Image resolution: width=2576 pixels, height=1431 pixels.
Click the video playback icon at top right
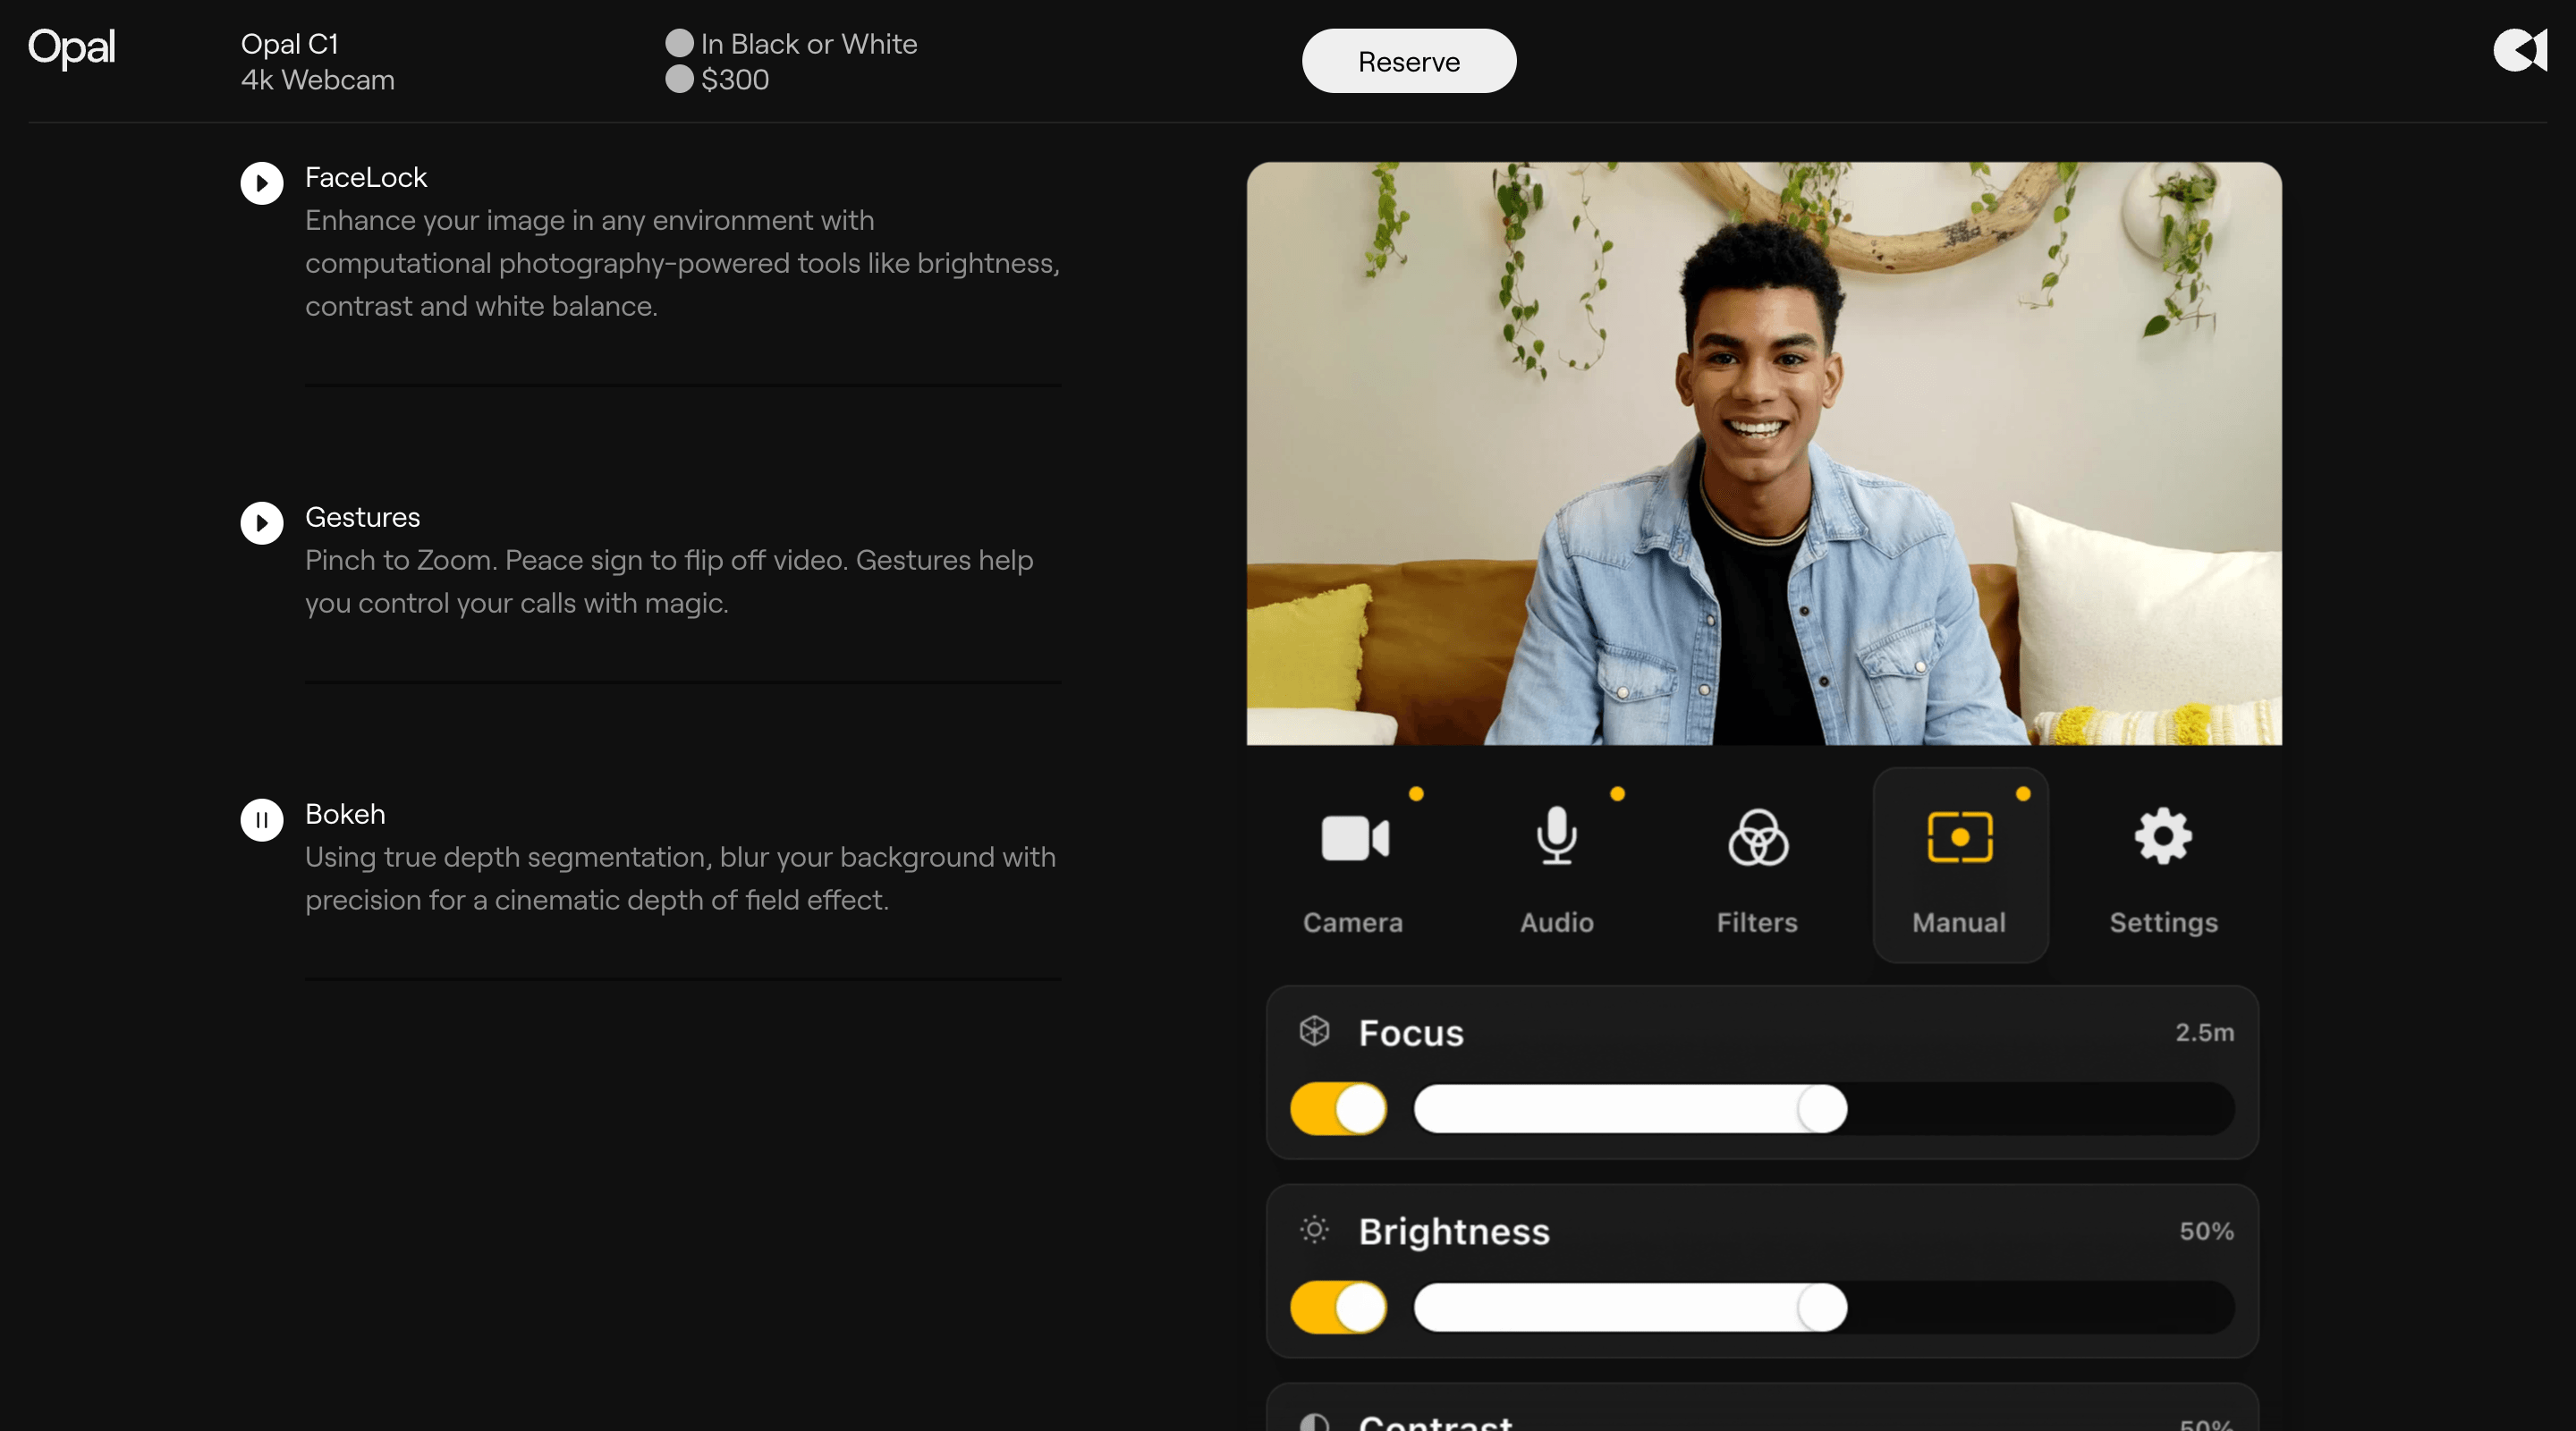click(2519, 50)
